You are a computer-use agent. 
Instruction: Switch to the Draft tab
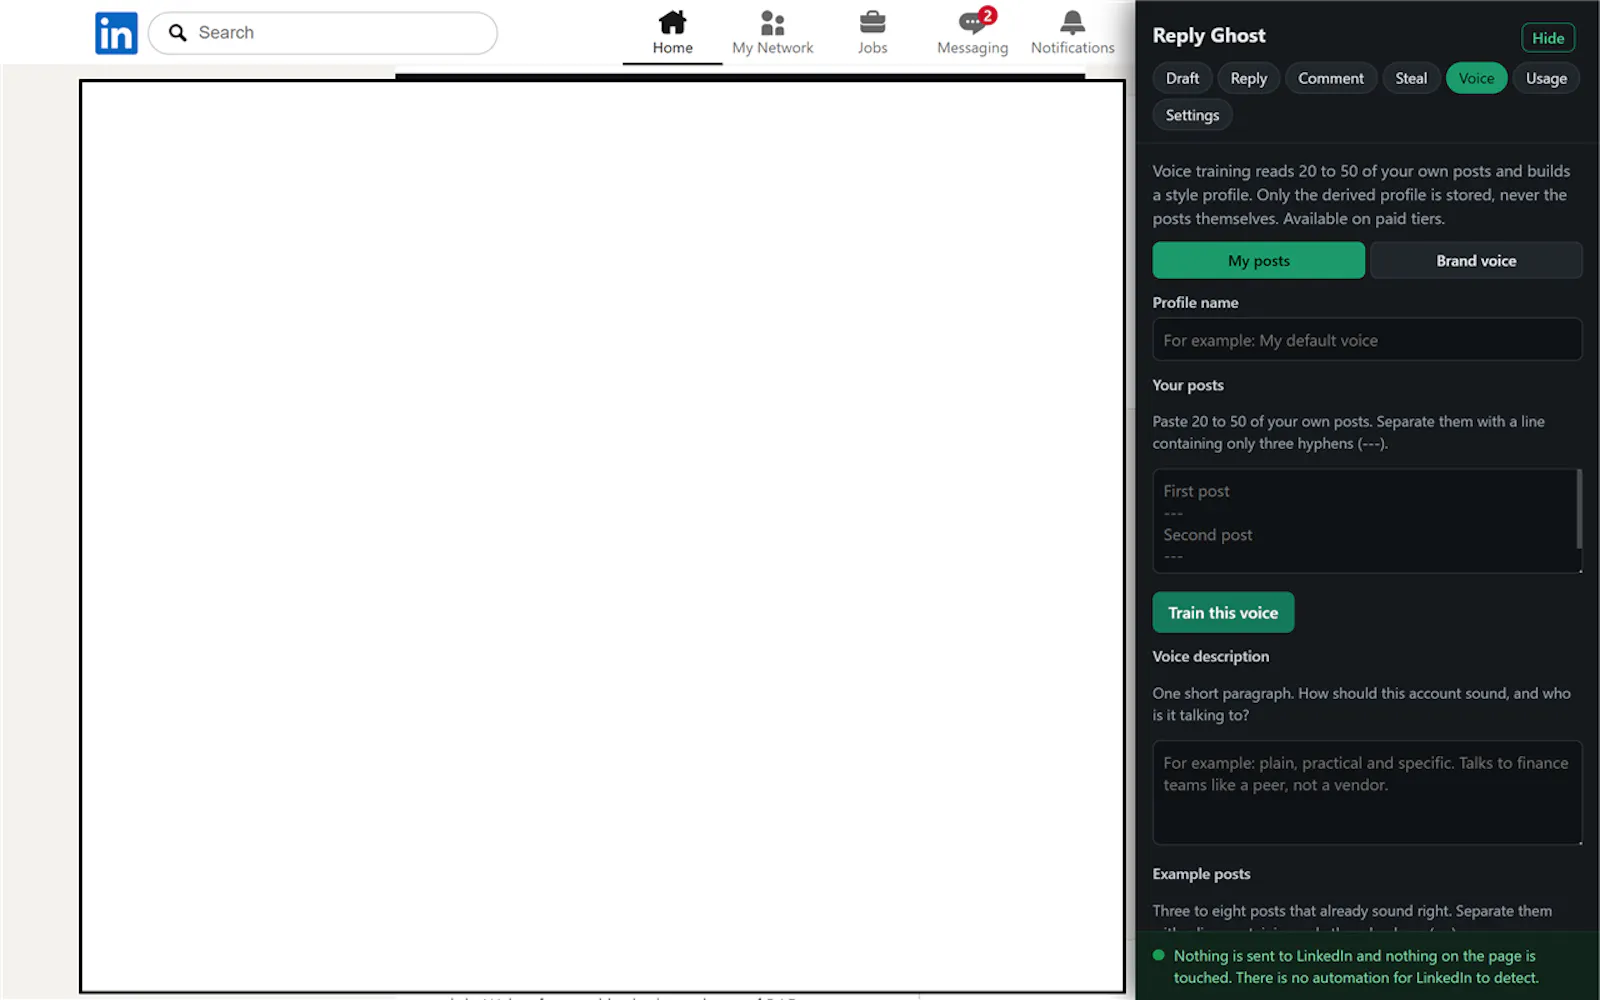(x=1182, y=78)
